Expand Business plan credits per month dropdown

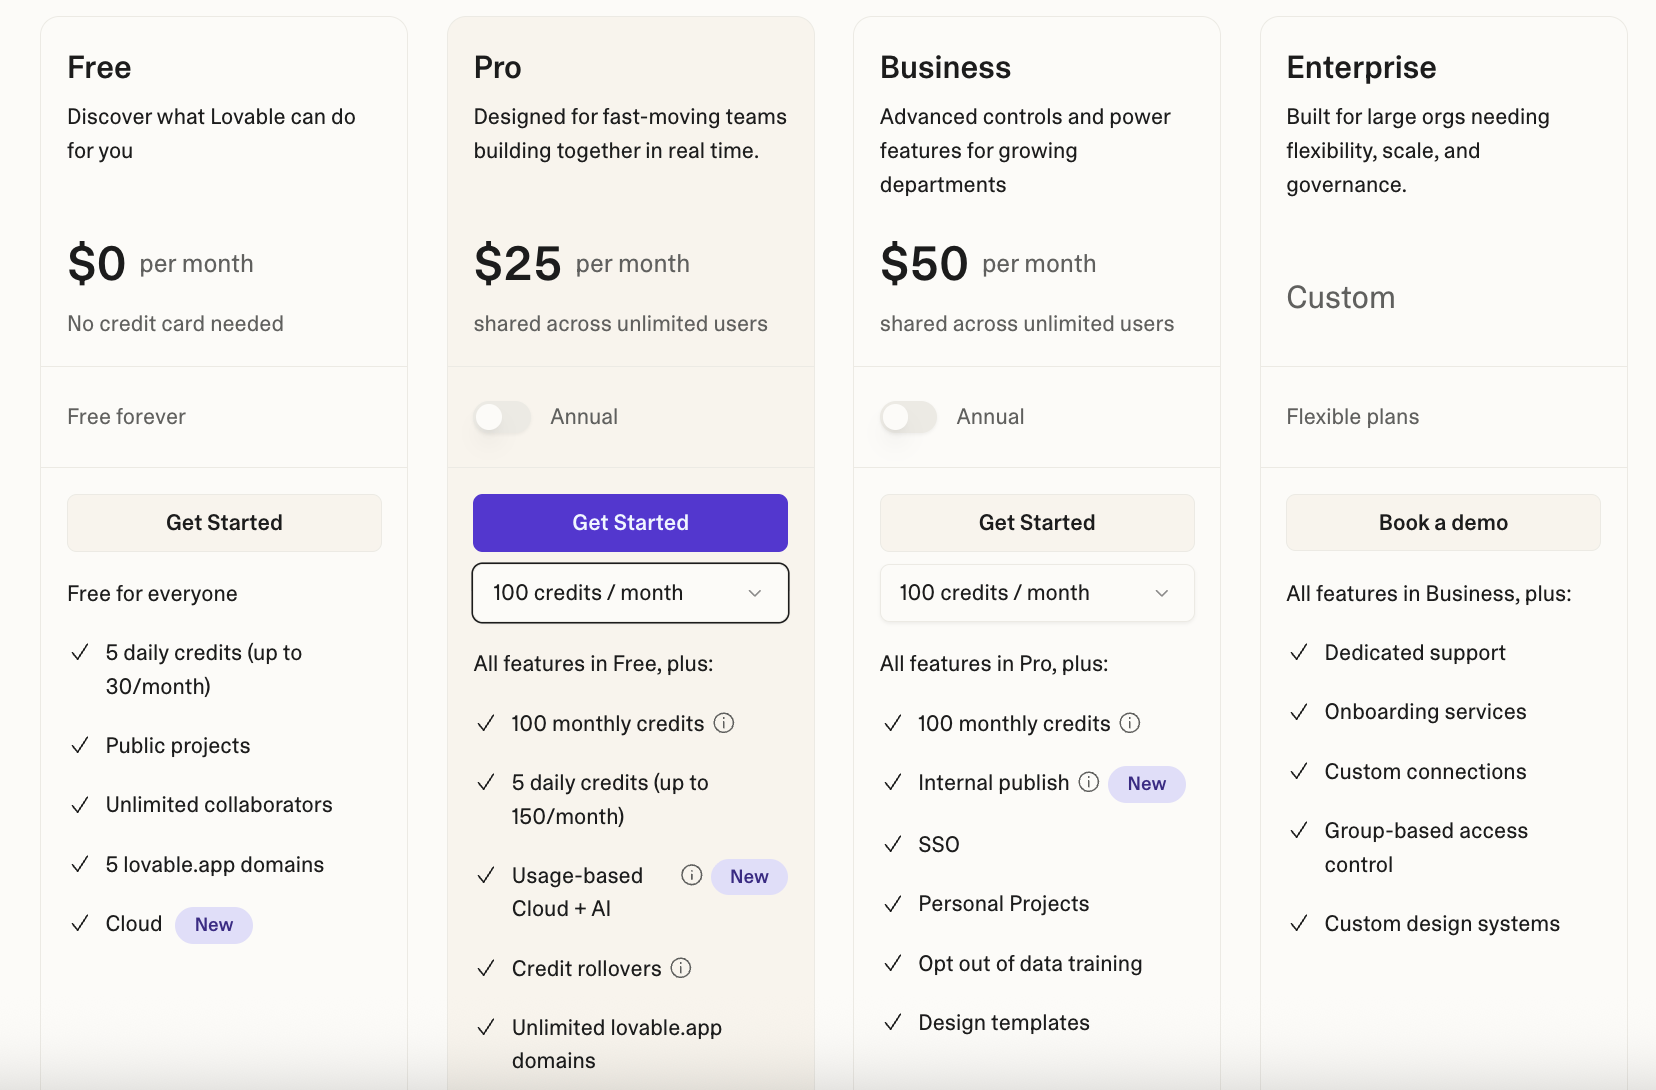pyautogui.click(x=1037, y=593)
